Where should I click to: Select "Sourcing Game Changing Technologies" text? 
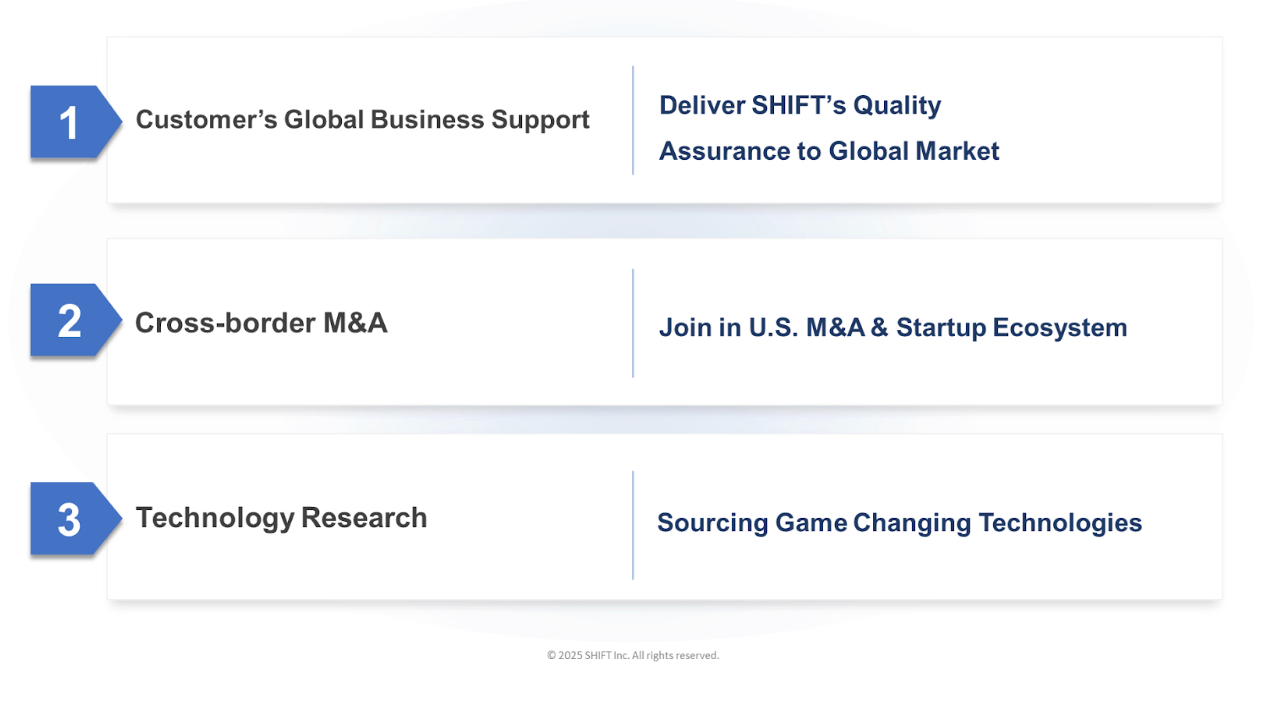pos(899,523)
